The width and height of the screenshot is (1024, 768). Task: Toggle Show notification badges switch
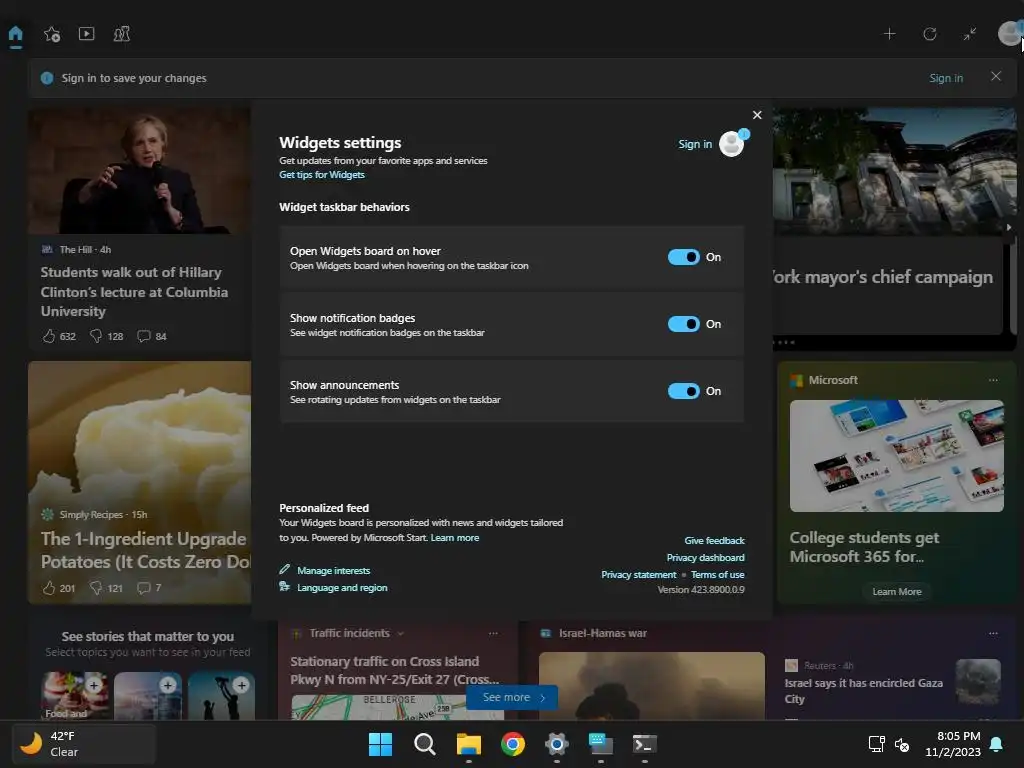point(683,324)
